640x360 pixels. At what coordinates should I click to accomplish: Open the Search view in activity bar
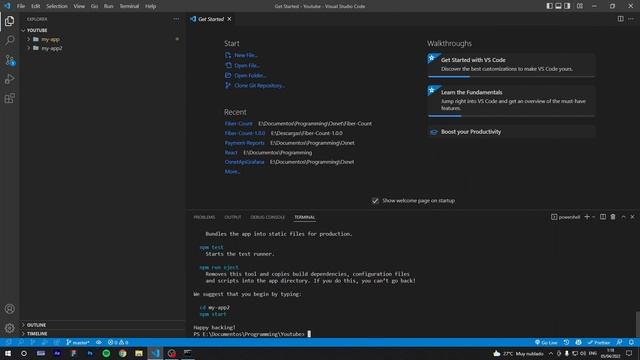pos(9,40)
